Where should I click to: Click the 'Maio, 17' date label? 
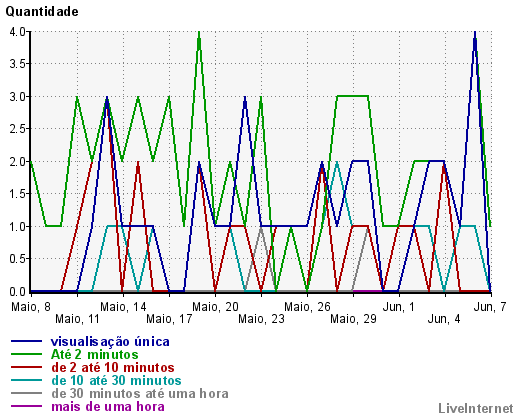pyautogui.click(x=169, y=319)
